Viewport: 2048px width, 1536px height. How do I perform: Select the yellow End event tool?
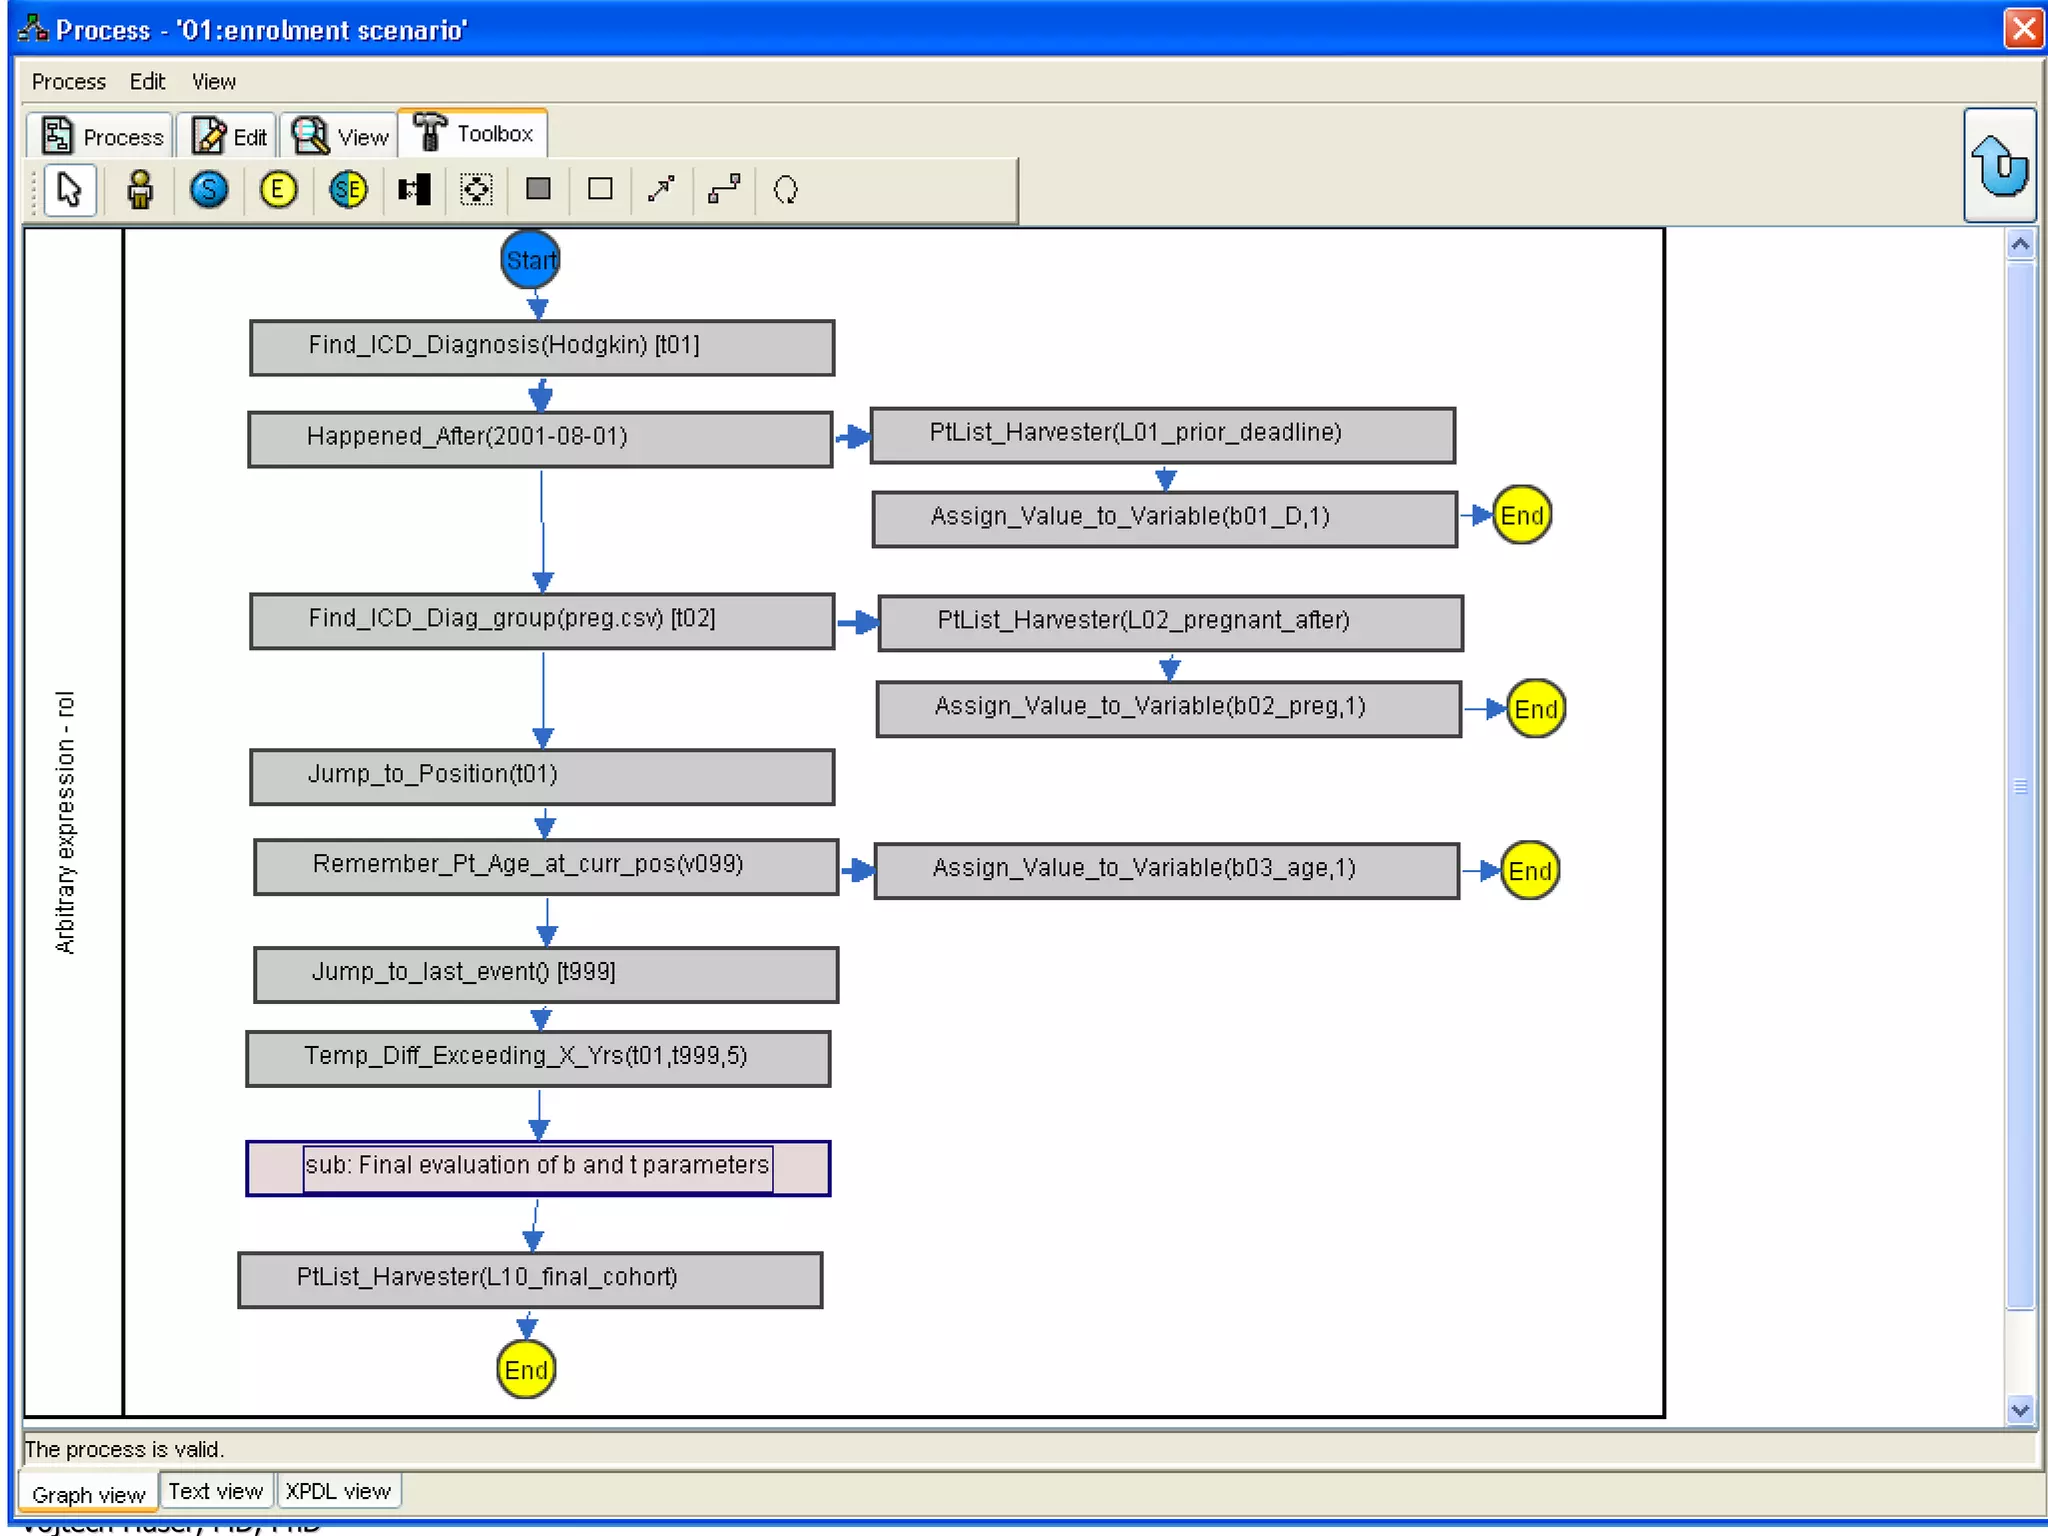point(278,190)
